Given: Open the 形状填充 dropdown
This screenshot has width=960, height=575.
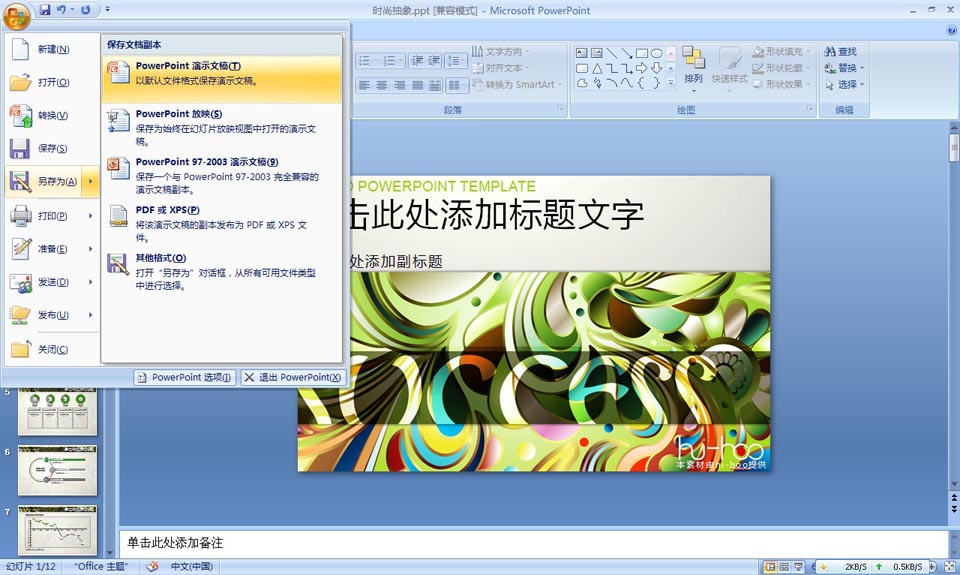Looking at the screenshot, I should [782, 51].
